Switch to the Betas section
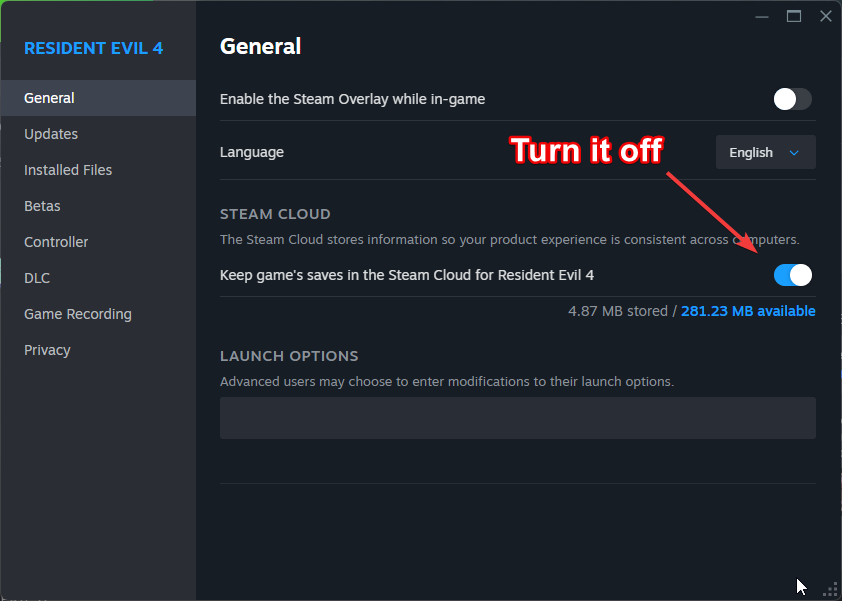Image resolution: width=842 pixels, height=601 pixels. [42, 206]
